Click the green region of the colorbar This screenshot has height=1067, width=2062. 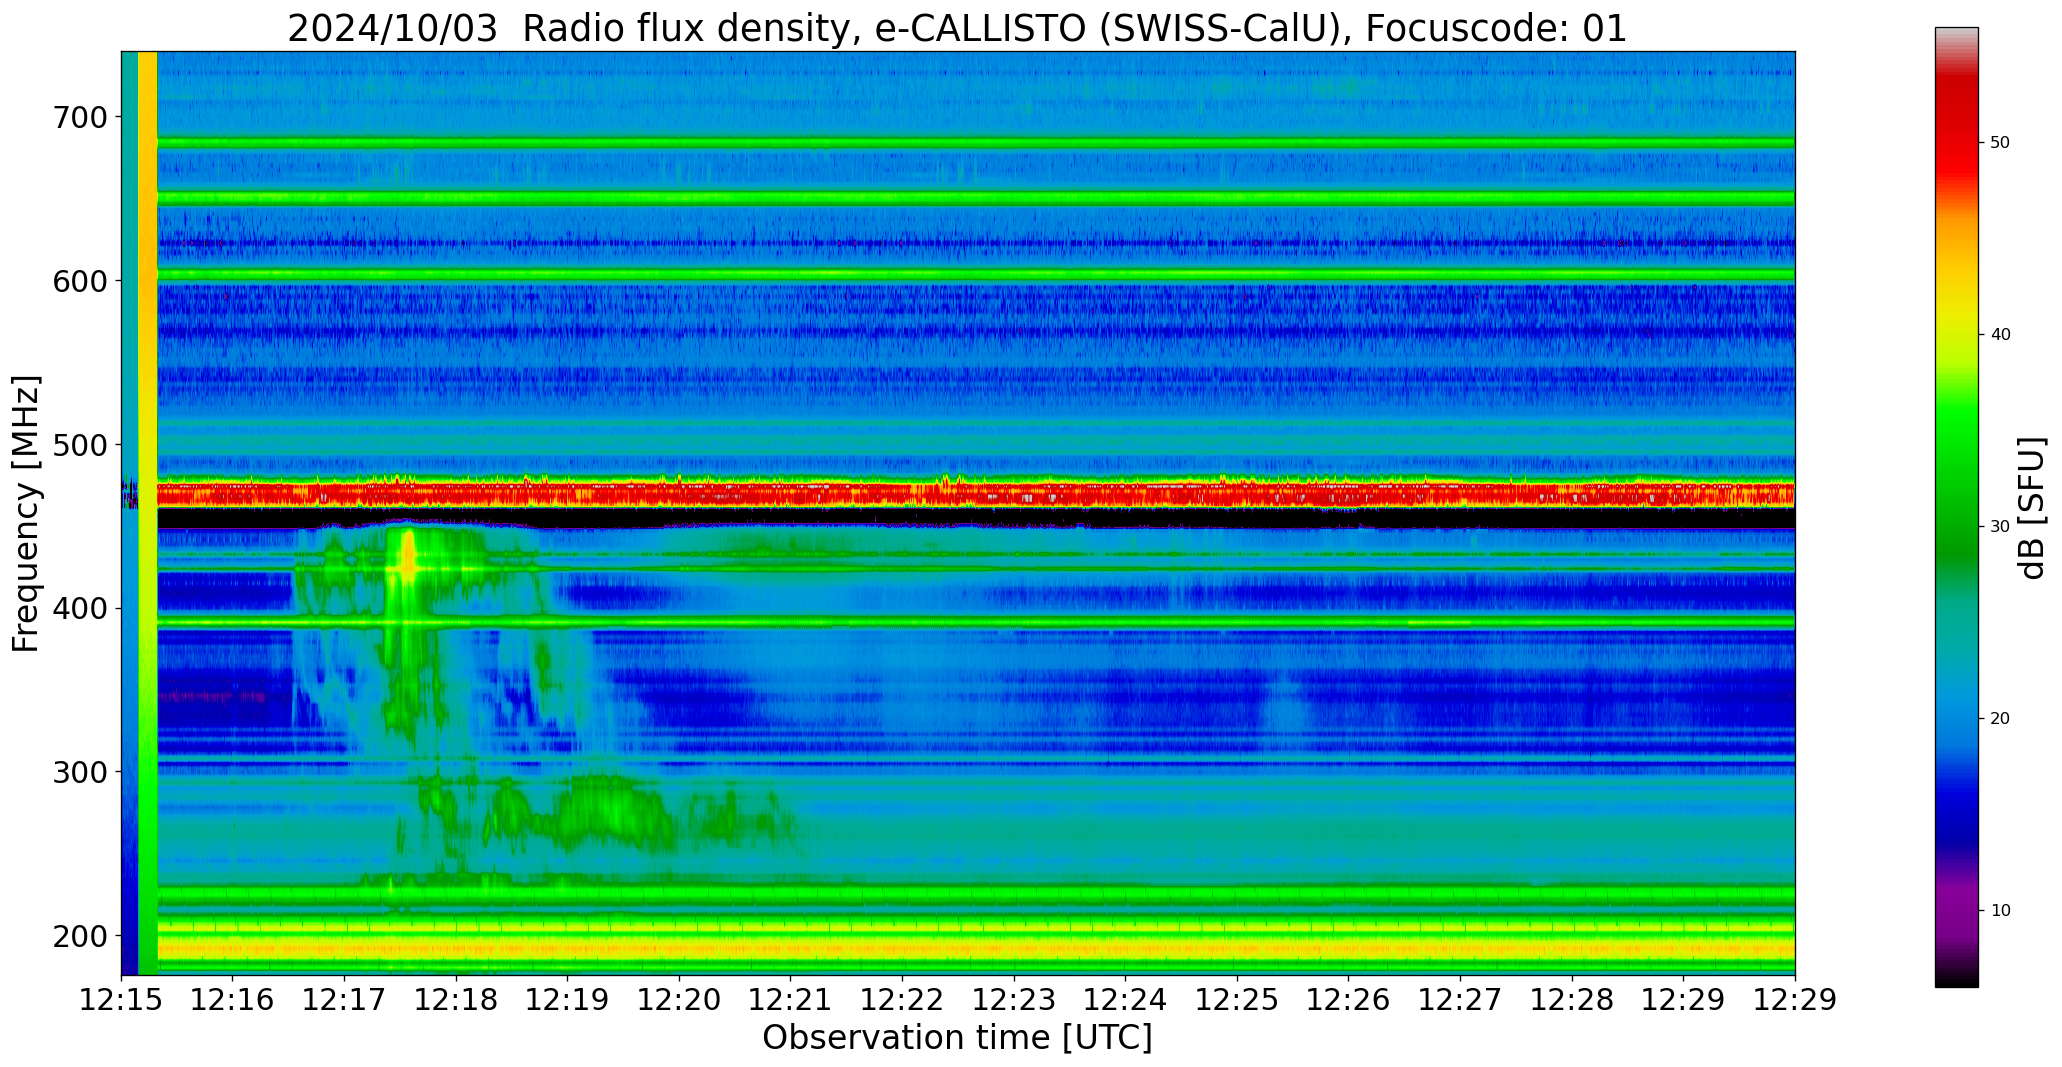coord(1956,470)
